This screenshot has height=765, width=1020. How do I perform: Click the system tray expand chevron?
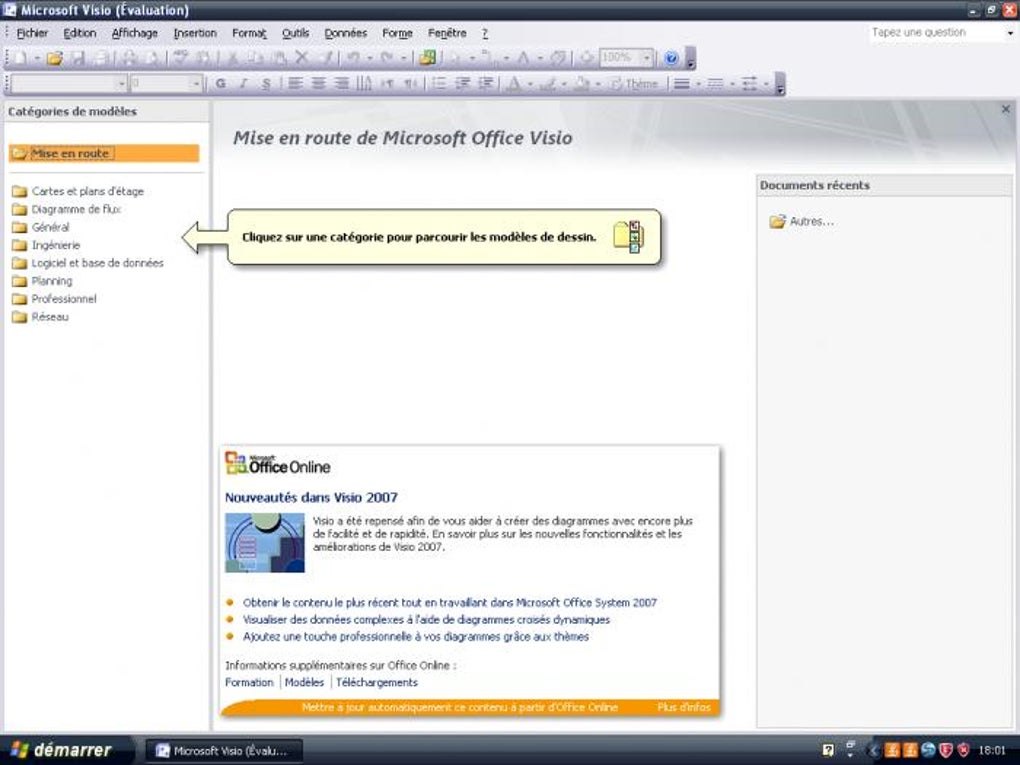coord(874,751)
